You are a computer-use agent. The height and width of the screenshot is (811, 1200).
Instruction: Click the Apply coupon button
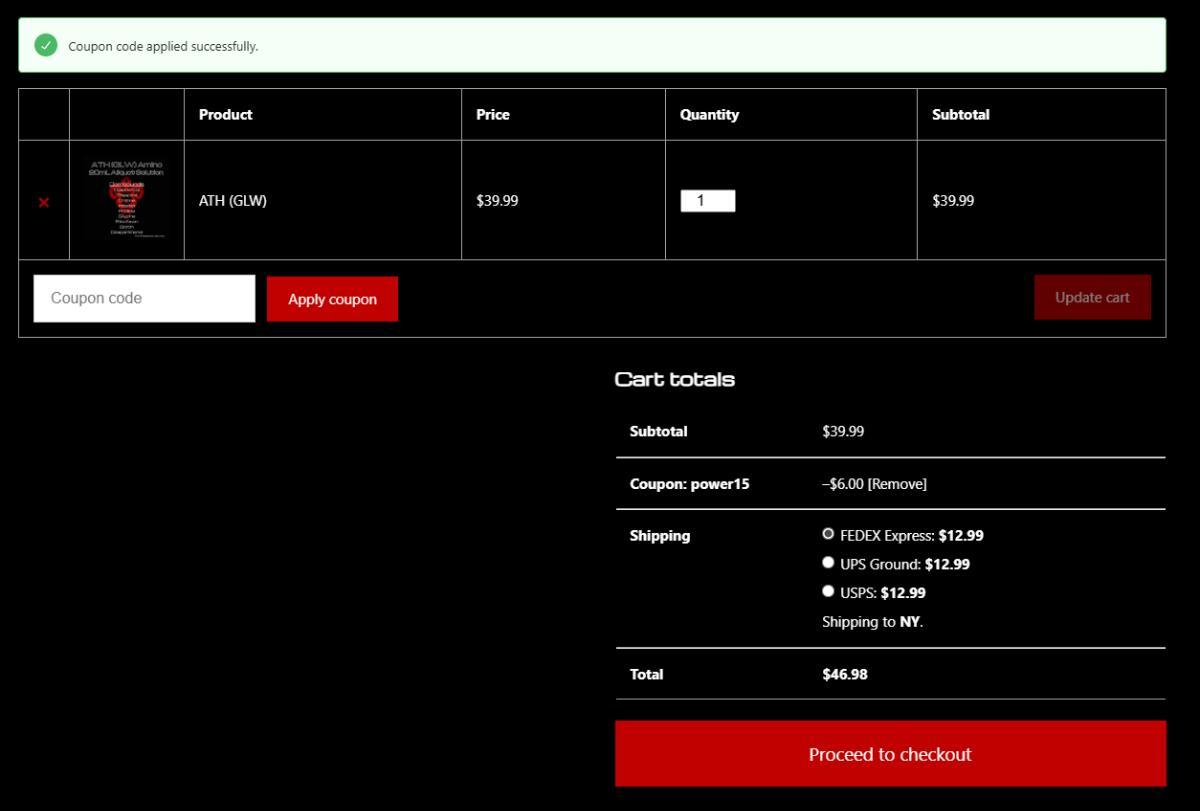tap(332, 299)
